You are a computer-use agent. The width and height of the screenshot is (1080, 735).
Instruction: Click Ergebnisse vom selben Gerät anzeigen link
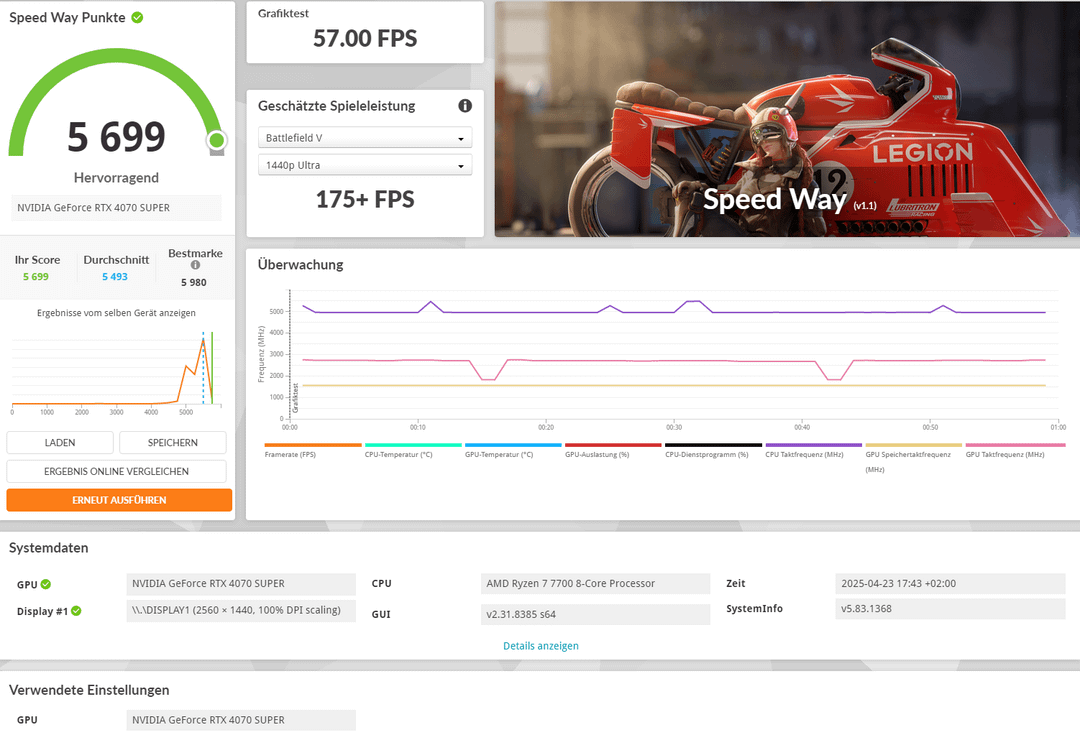pyautogui.click(x=116, y=313)
